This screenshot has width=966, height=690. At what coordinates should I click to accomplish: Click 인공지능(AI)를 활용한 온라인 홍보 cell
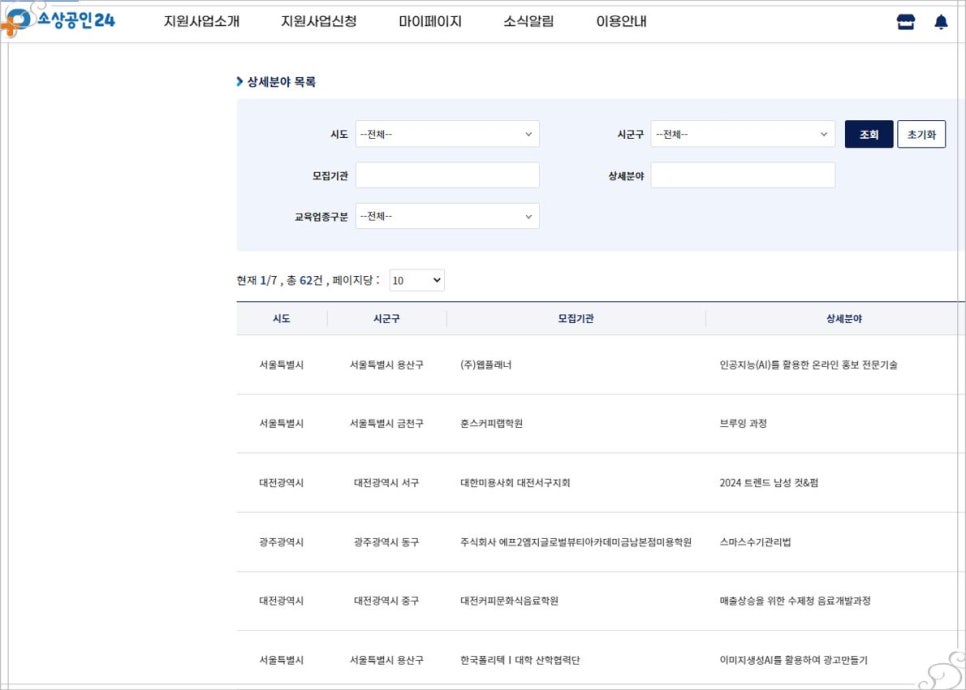[808, 365]
